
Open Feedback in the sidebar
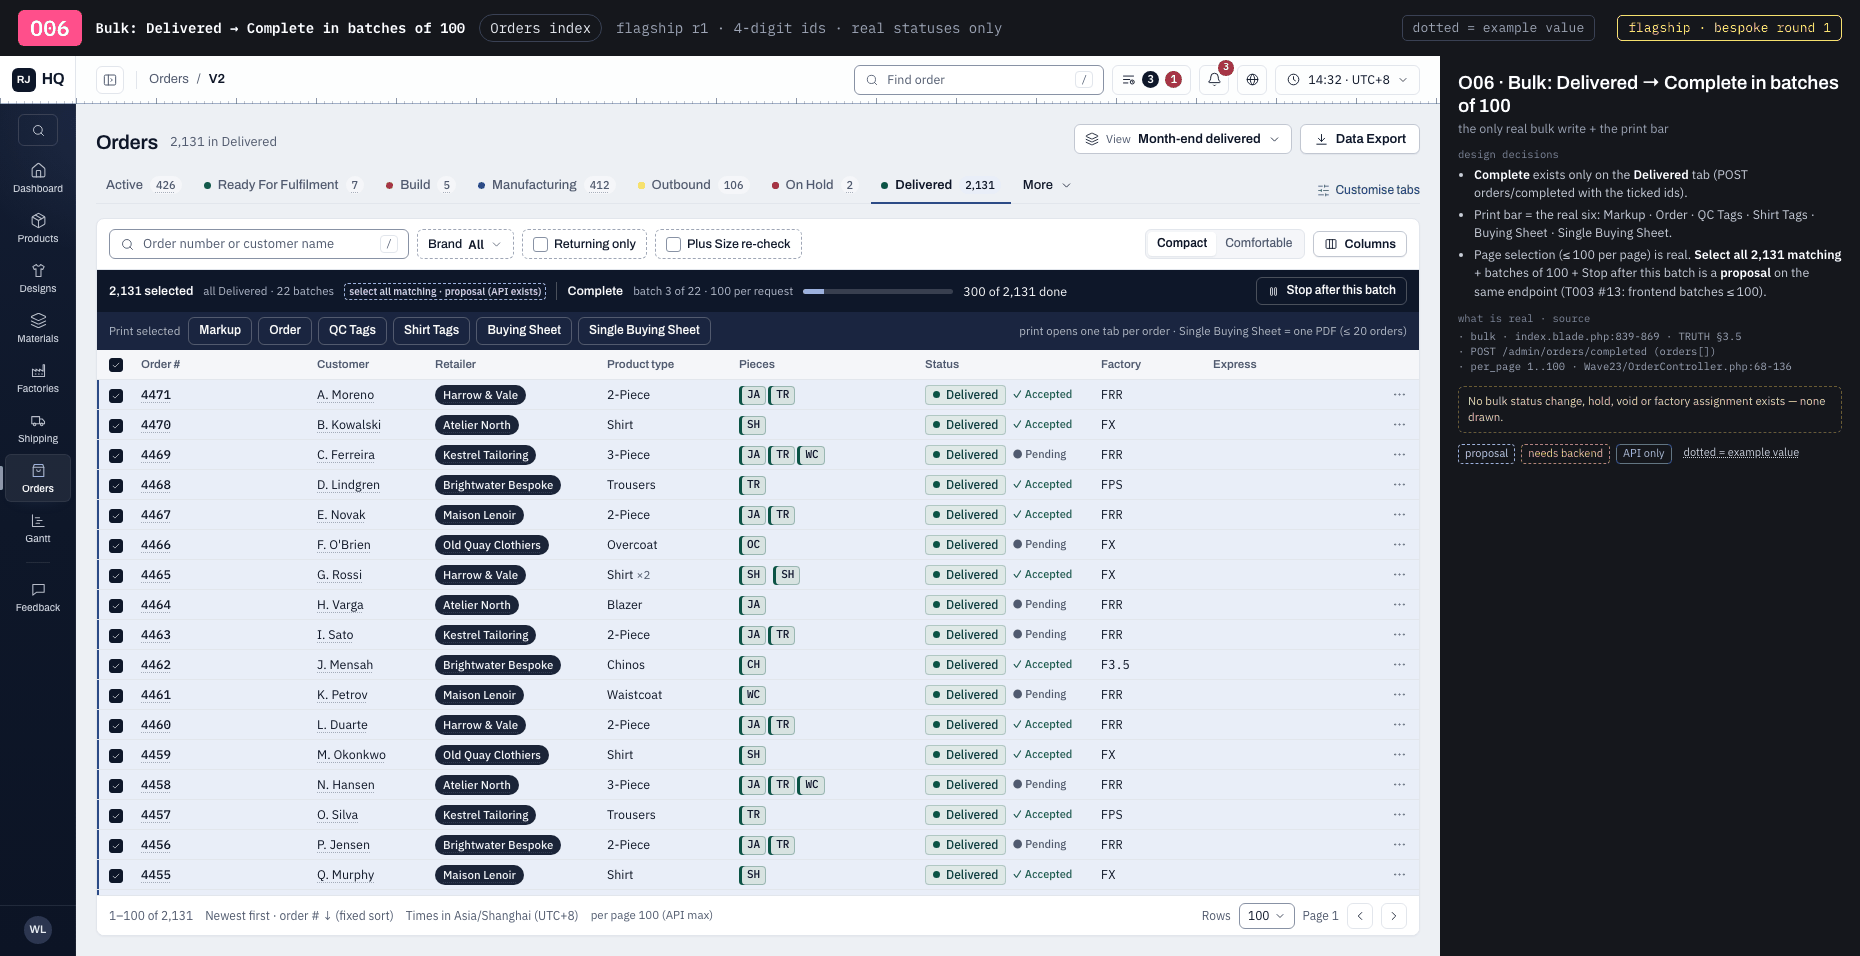click(38, 597)
